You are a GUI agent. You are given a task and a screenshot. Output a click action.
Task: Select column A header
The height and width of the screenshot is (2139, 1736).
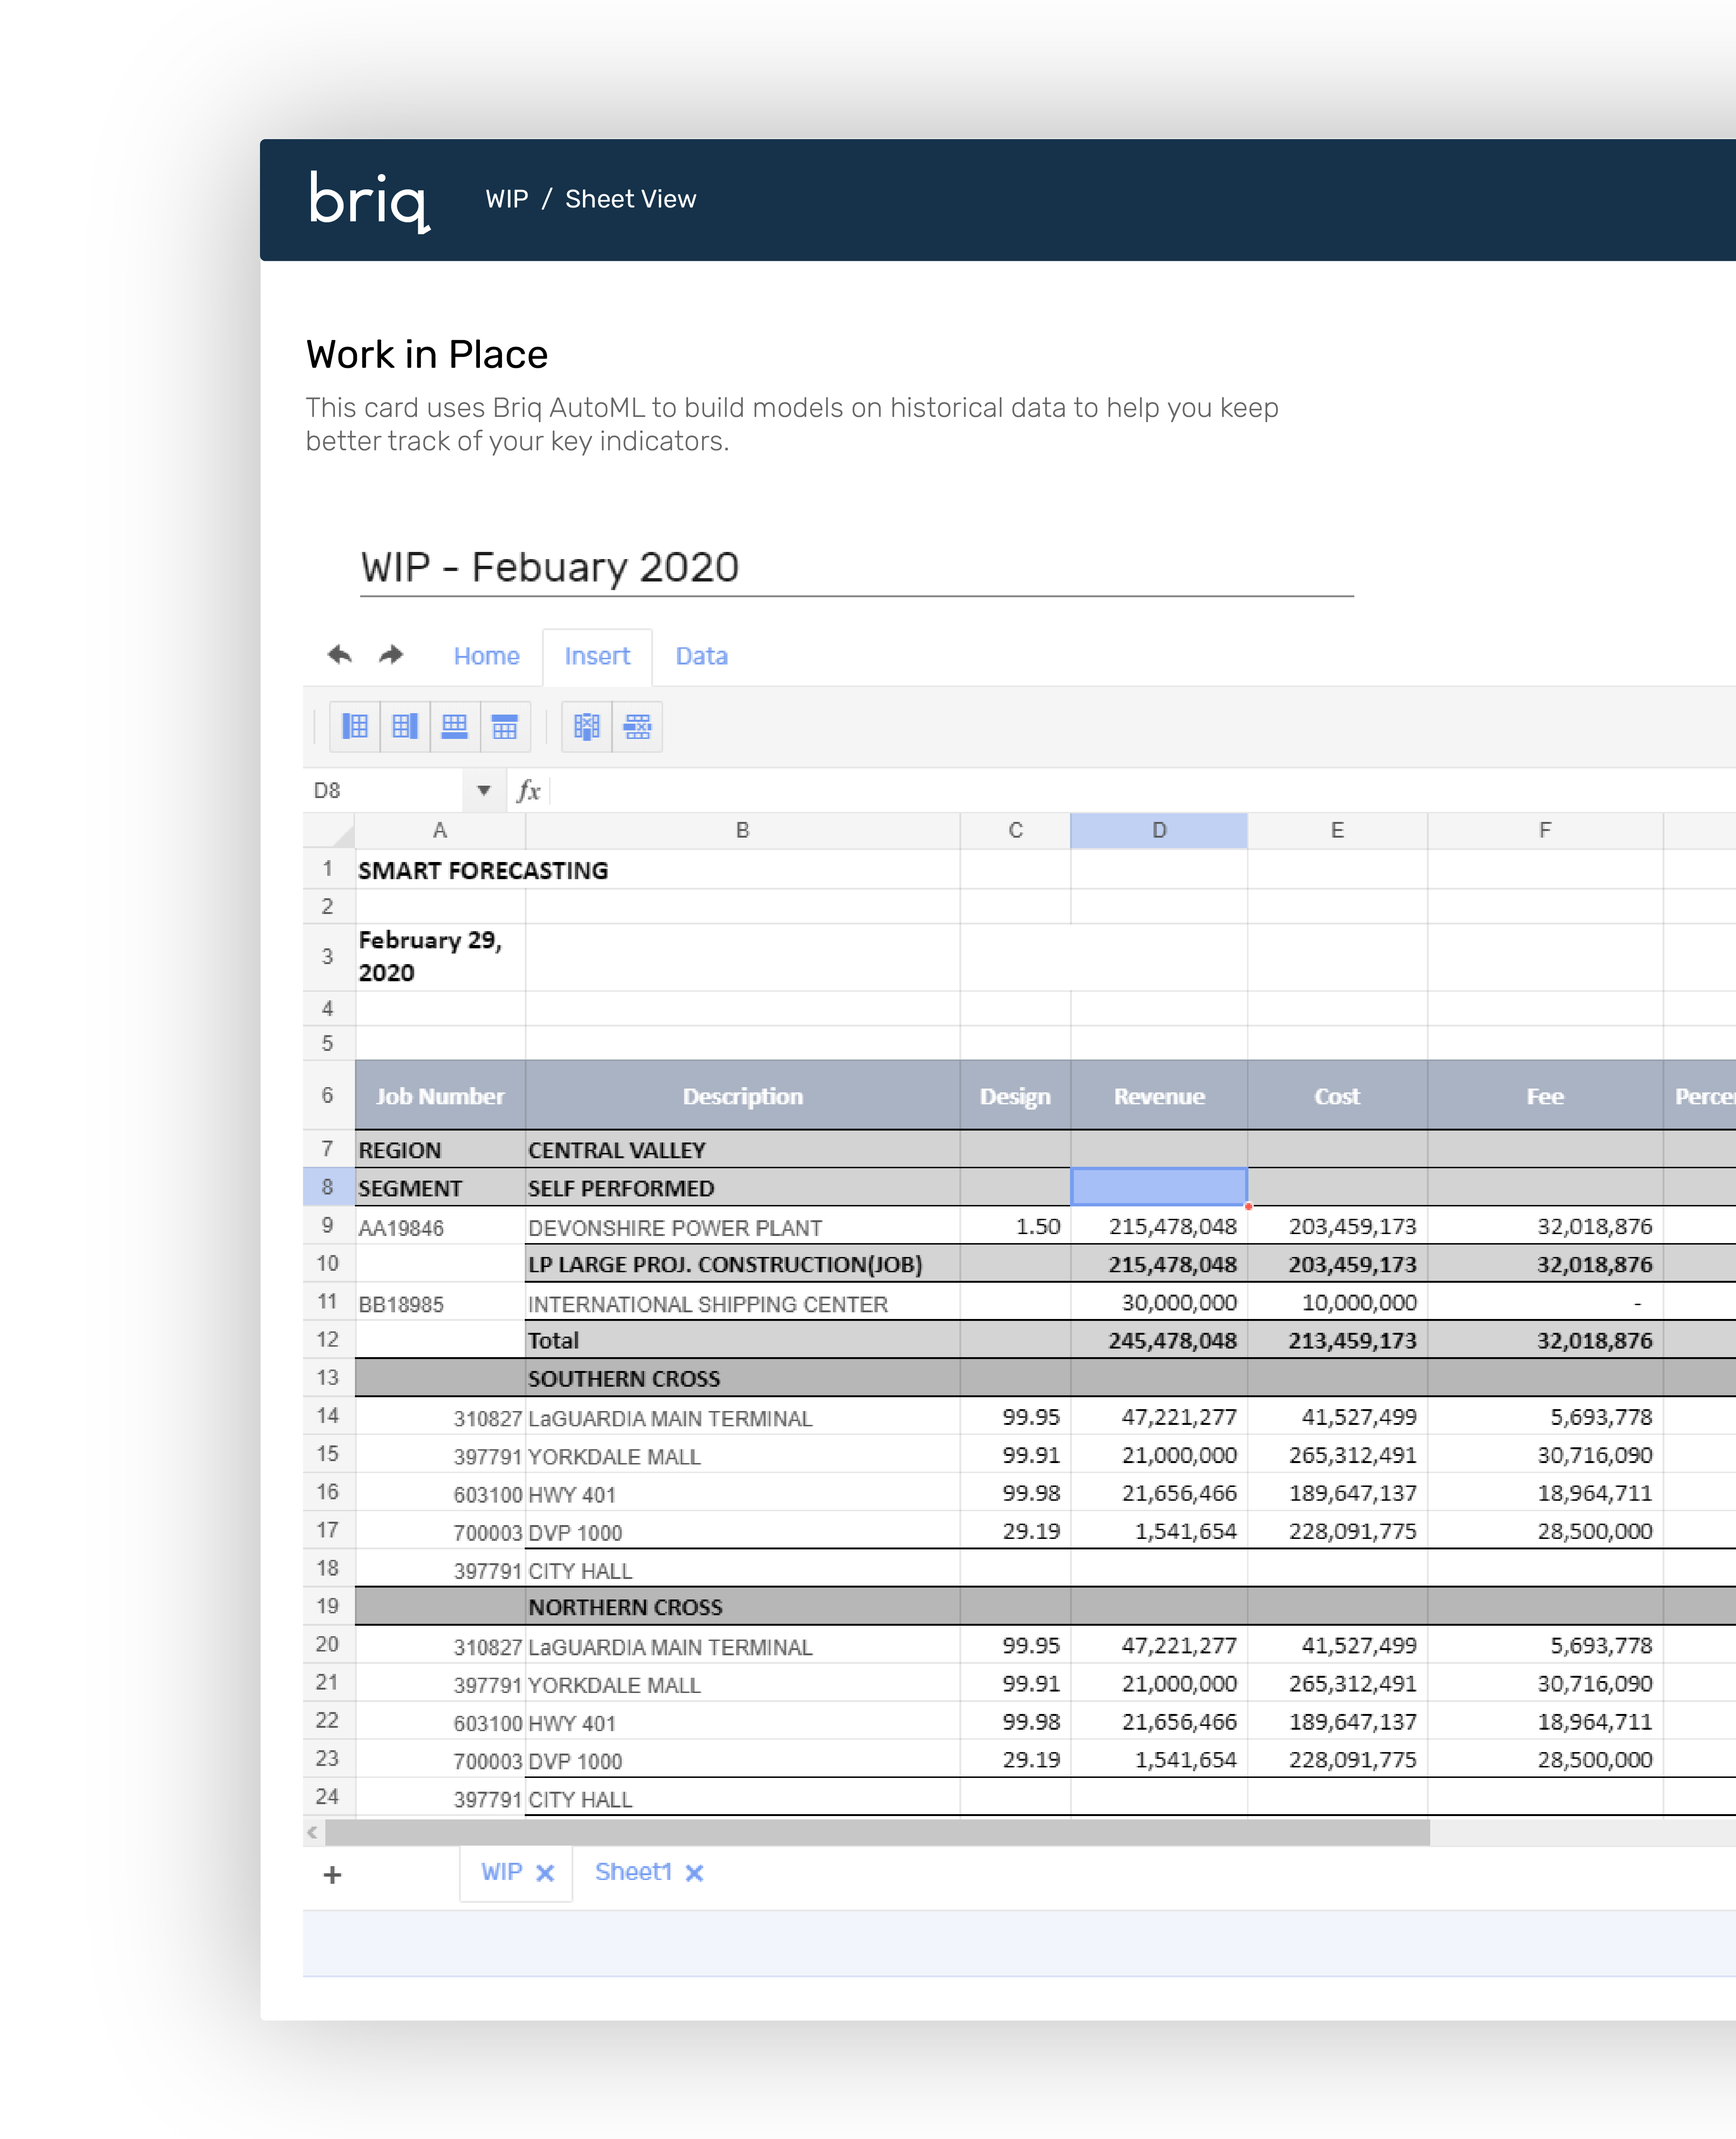[440, 831]
